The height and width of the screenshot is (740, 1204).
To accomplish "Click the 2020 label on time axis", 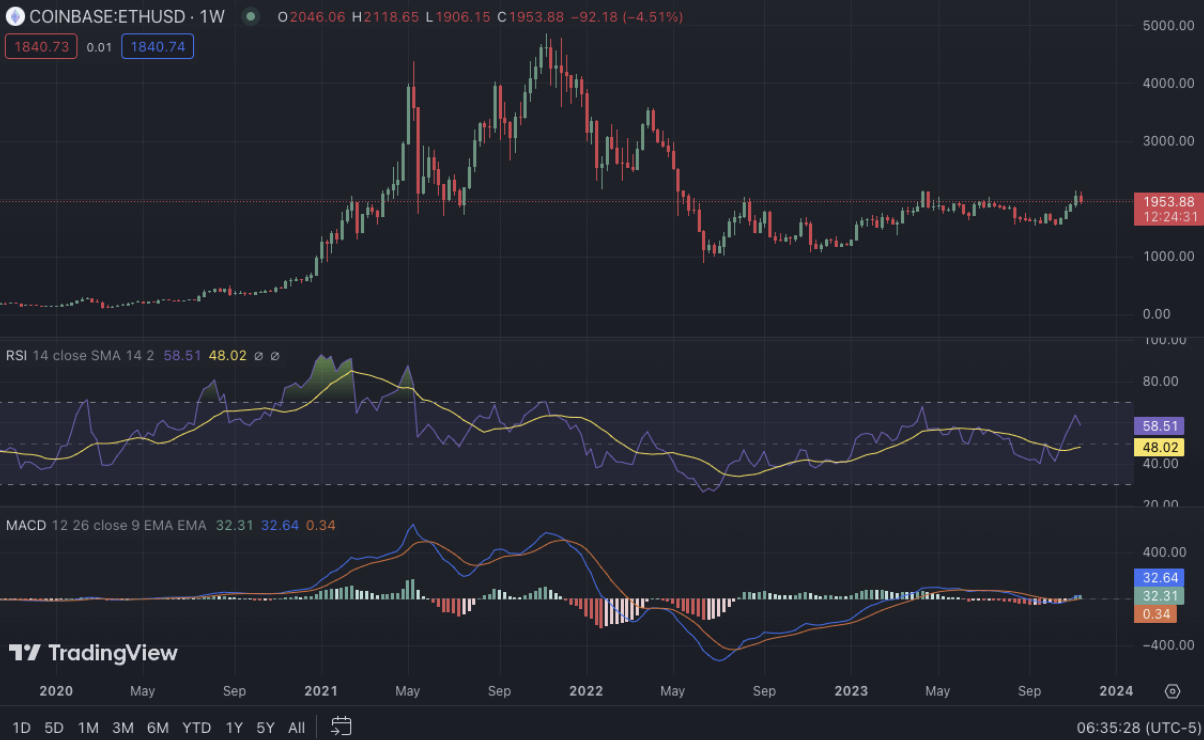I will (55, 691).
